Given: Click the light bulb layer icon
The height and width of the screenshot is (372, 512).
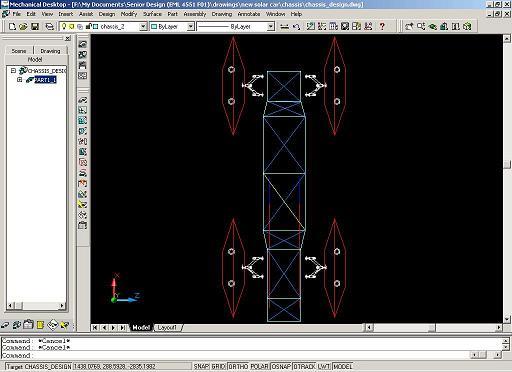Looking at the screenshot, I should (x=64, y=26).
